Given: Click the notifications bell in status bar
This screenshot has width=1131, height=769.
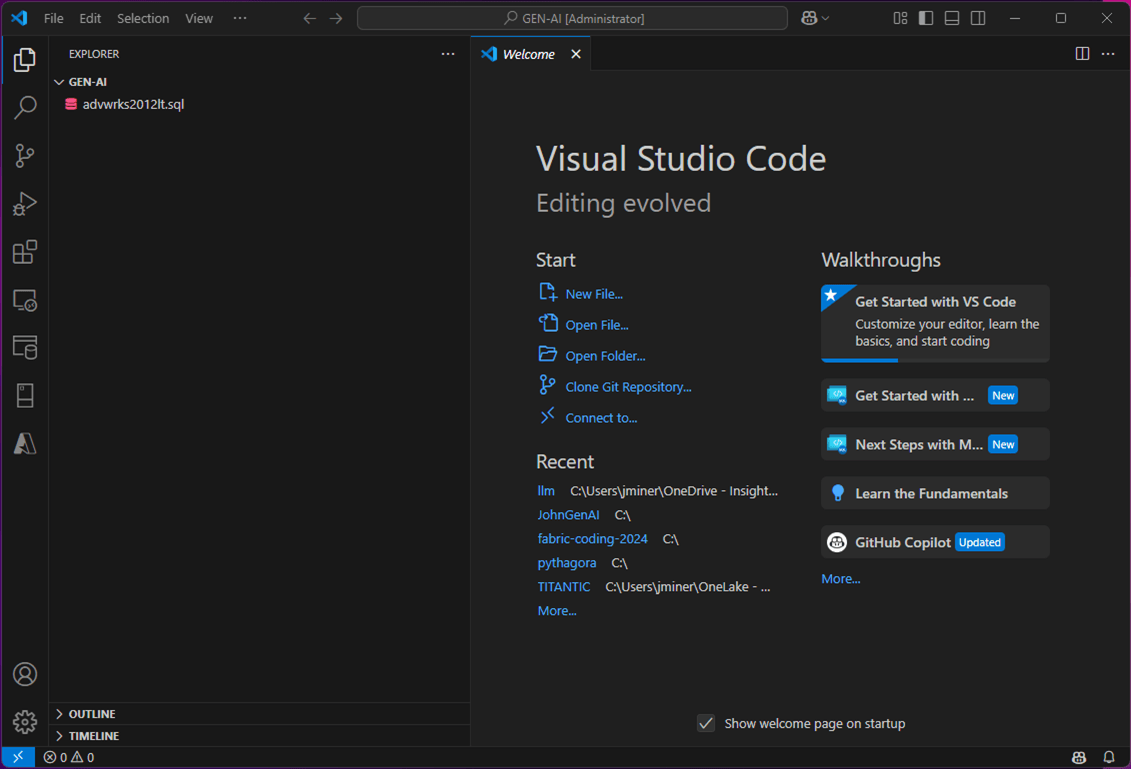Looking at the screenshot, I should (x=1108, y=758).
